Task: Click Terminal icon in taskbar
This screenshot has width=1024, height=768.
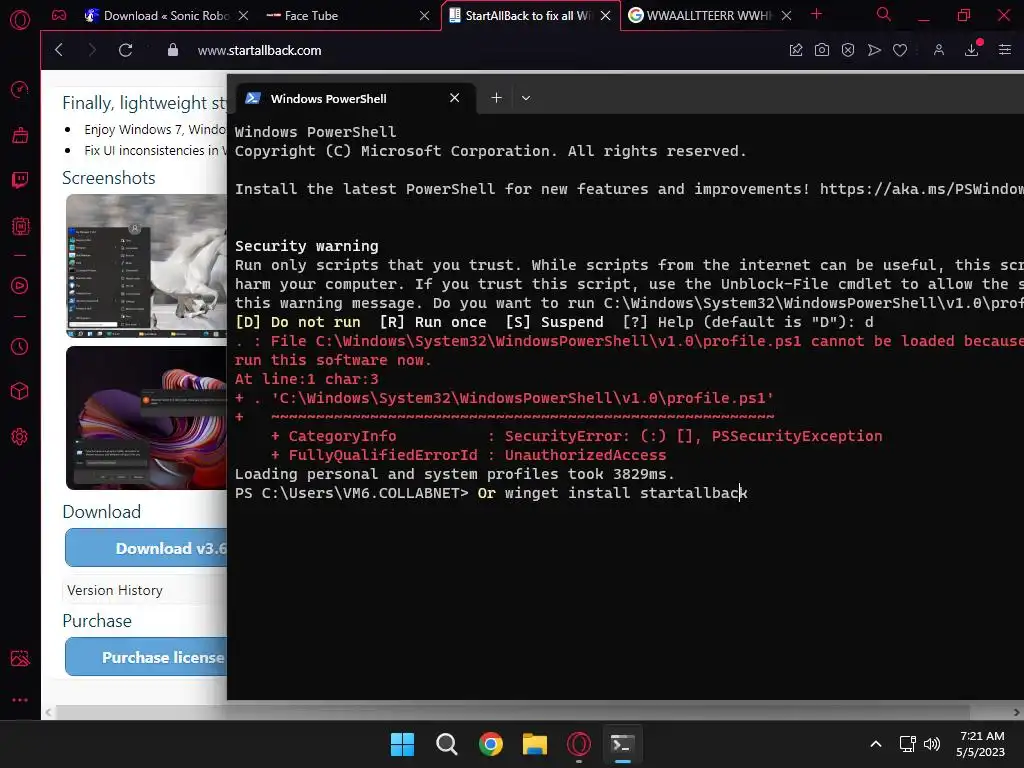Action: click(x=622, y=744)
